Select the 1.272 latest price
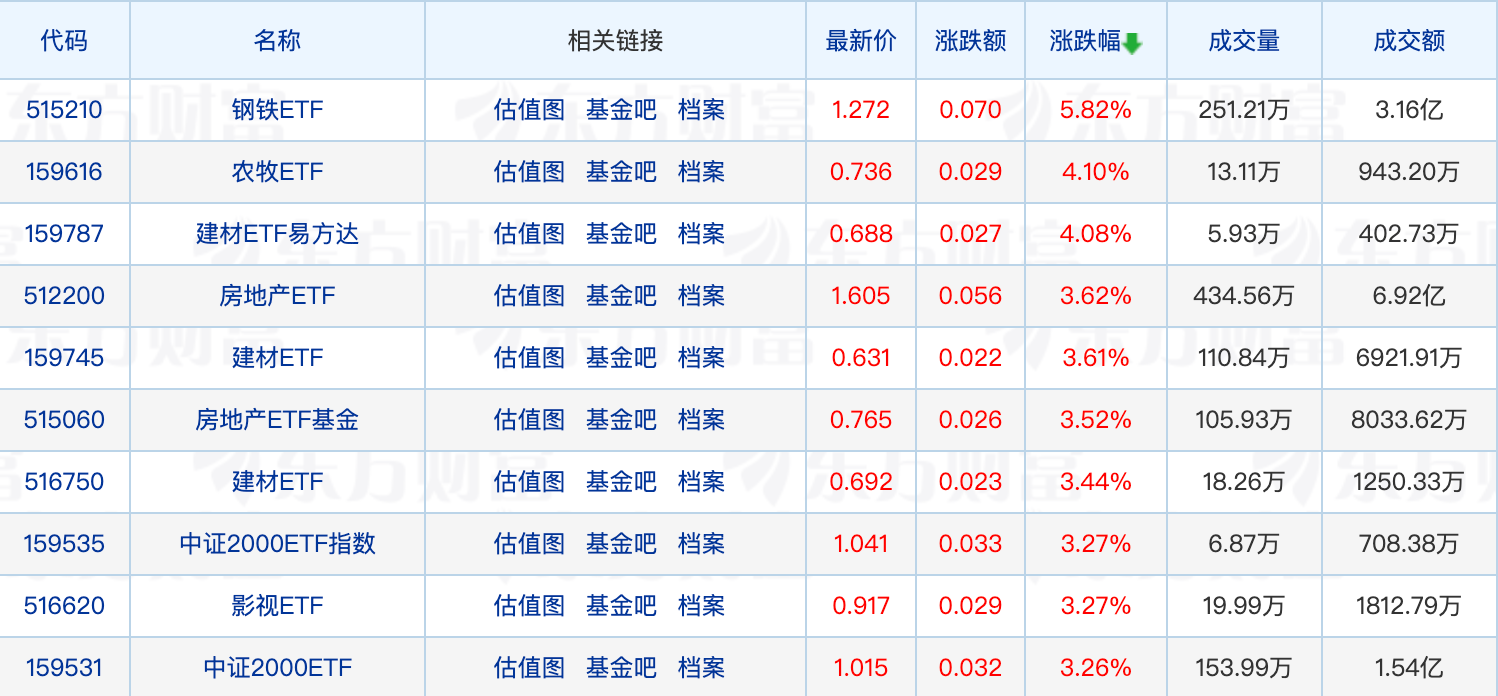Viewport: 1498px width, 696px height. click(861, 110)
